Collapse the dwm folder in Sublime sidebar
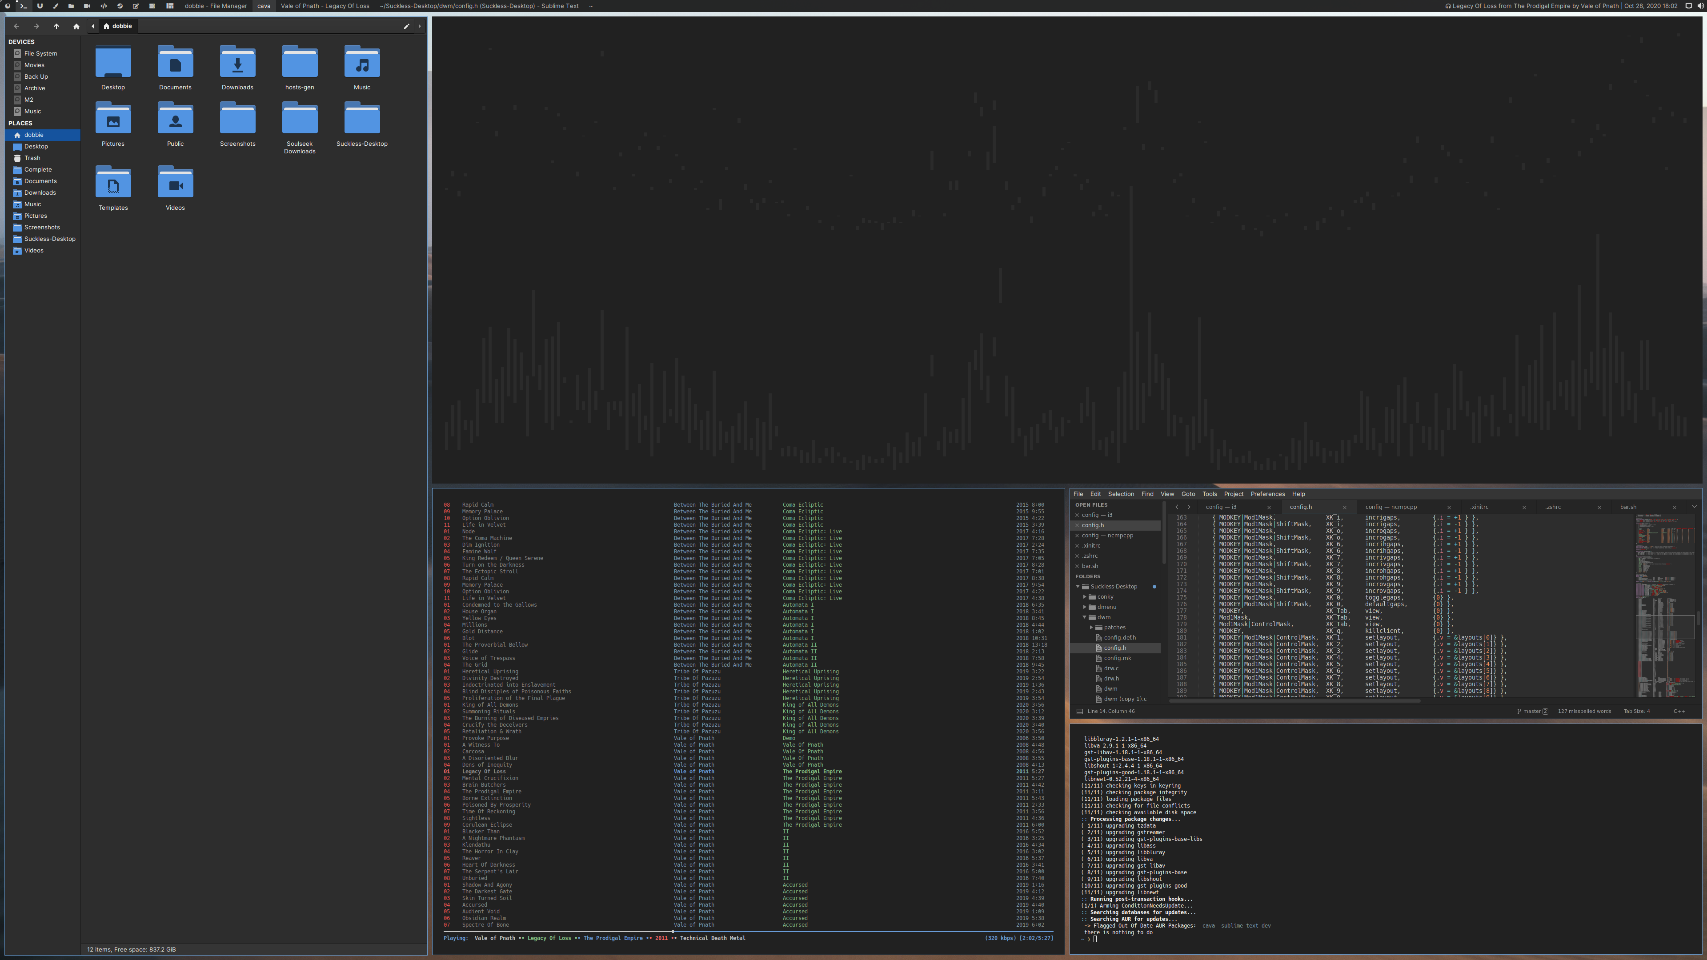Viewport: 1707px width, 960px height. tap(1085, 617)
